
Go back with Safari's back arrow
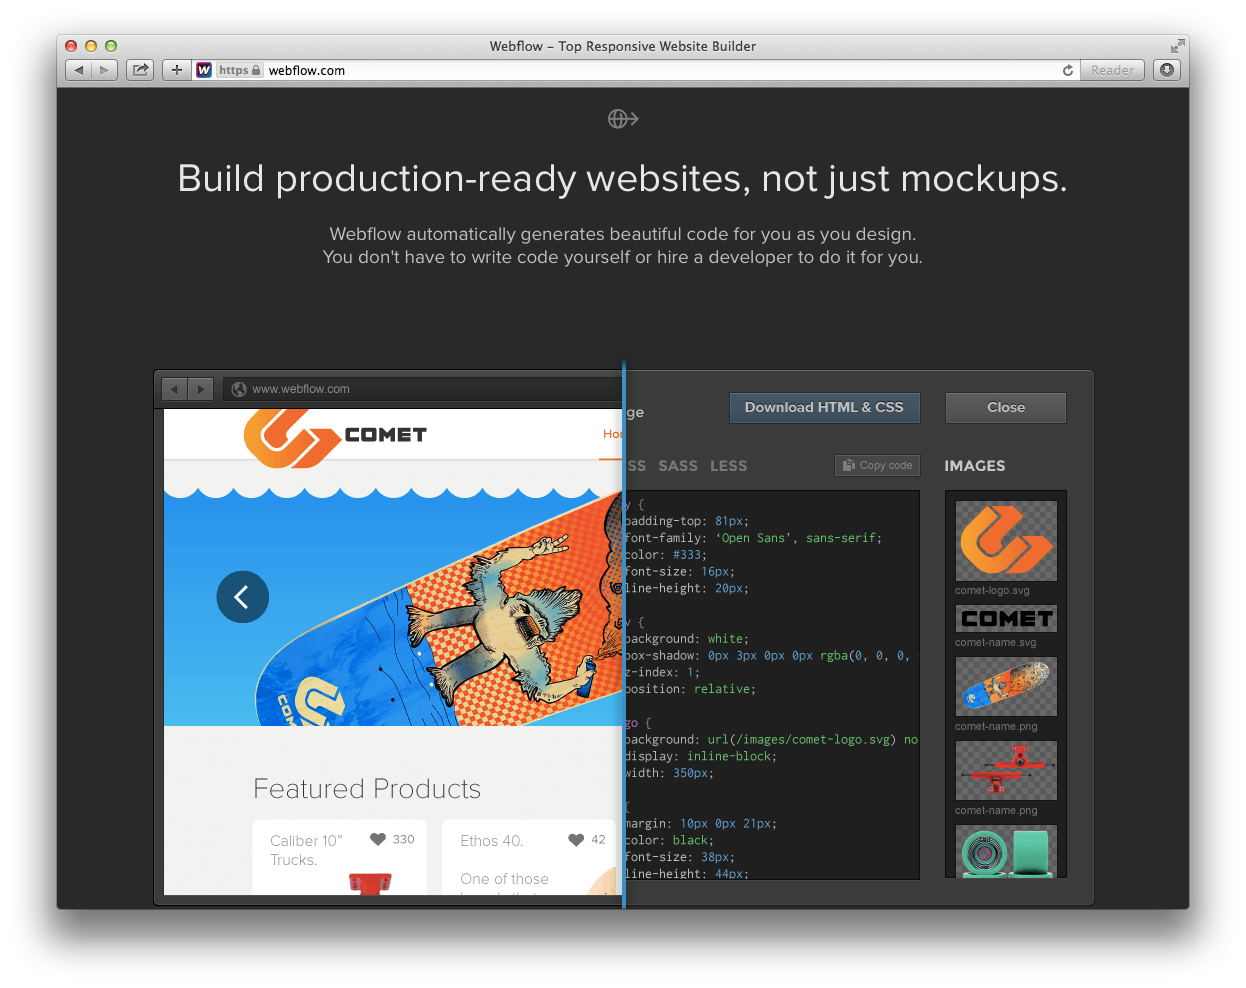coord(79,70)
